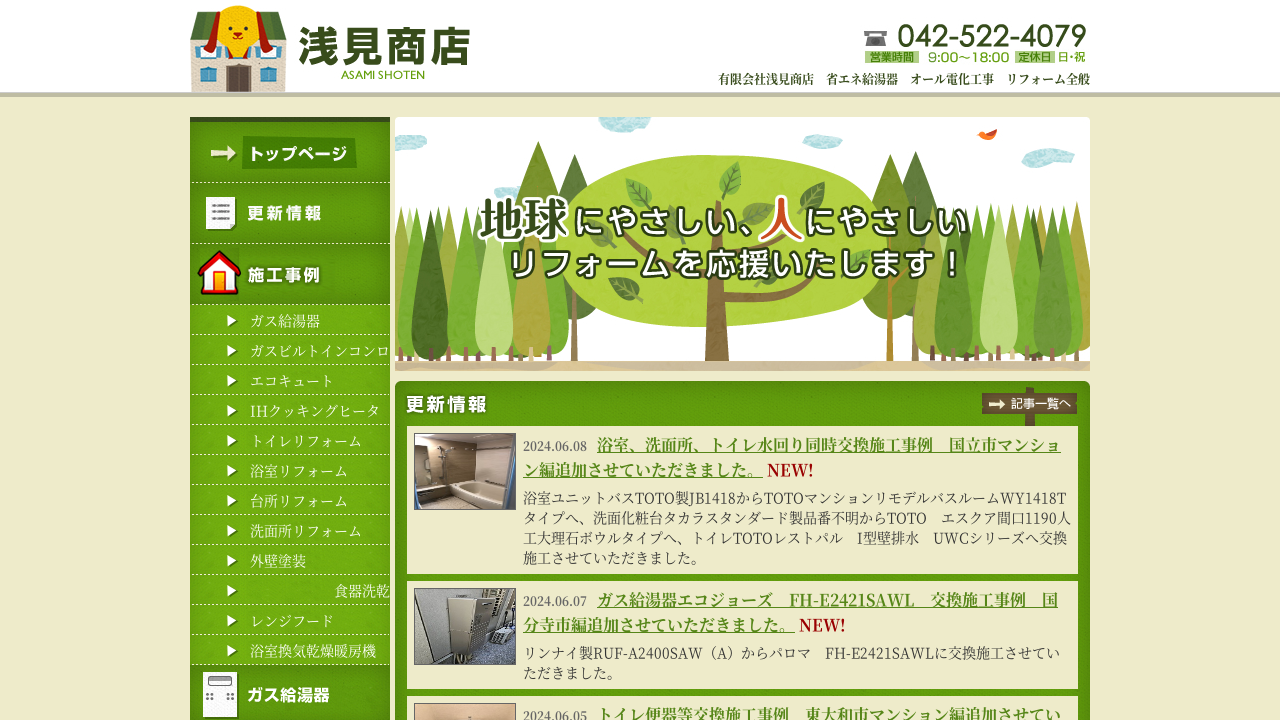
Task: Click the bathroom photo thumbnail
Action: (465, 471)
